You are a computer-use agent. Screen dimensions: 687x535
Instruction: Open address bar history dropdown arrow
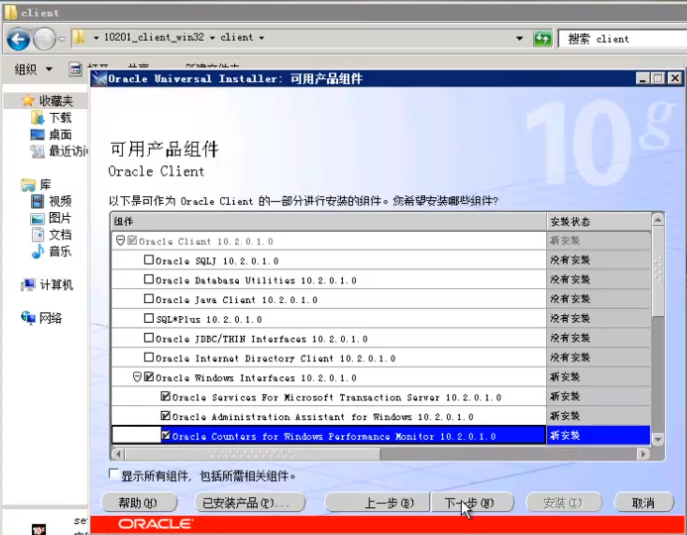(x=520, y=39)
